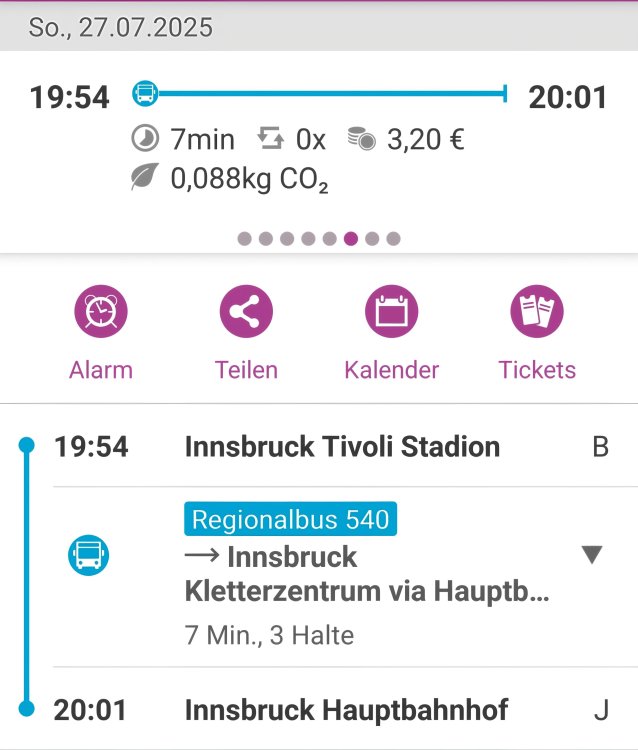This screenshot has width=638, height=750.
Task: Select the highlighted sixth page dot
Action: pyautogui.click(x=351, y=239)
